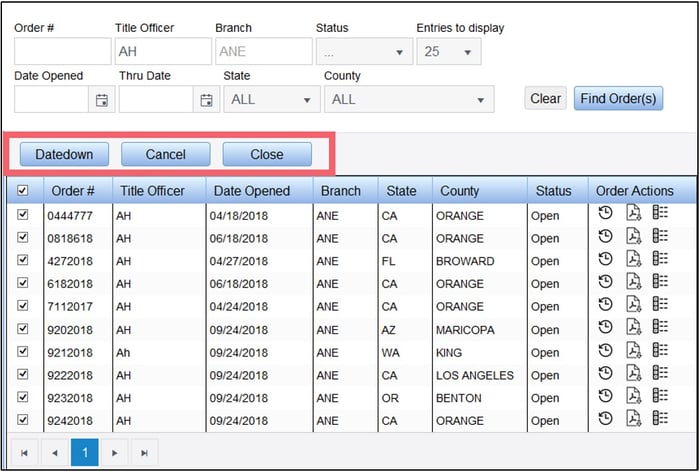Open list icon for order 9202018
Screen dimensions: 700x472
(x=660, y=327)
